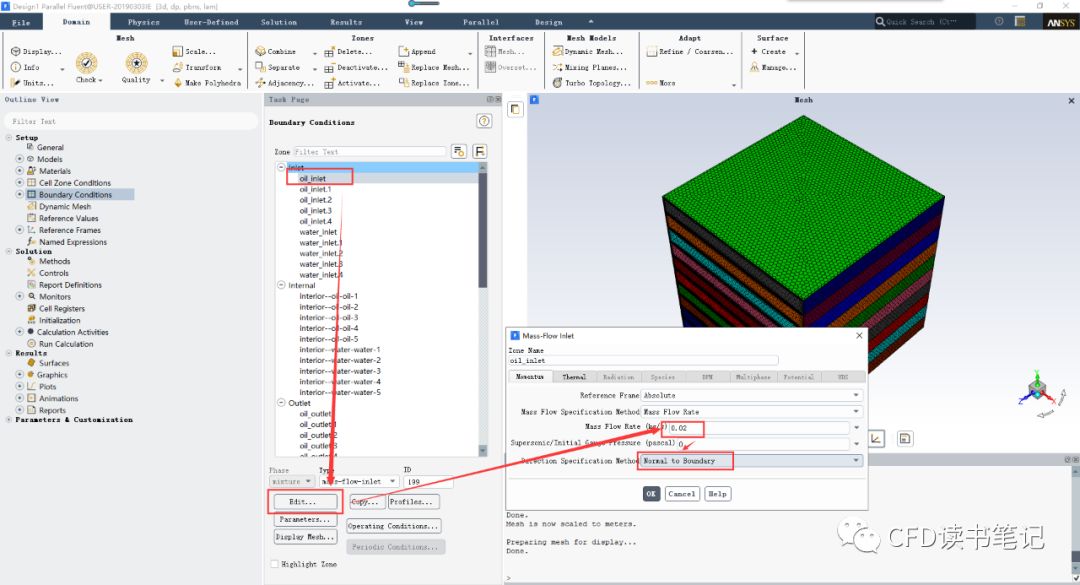
Task: Click Make Polyhedra in the ribbon
Action: click(x=207, y=83)
